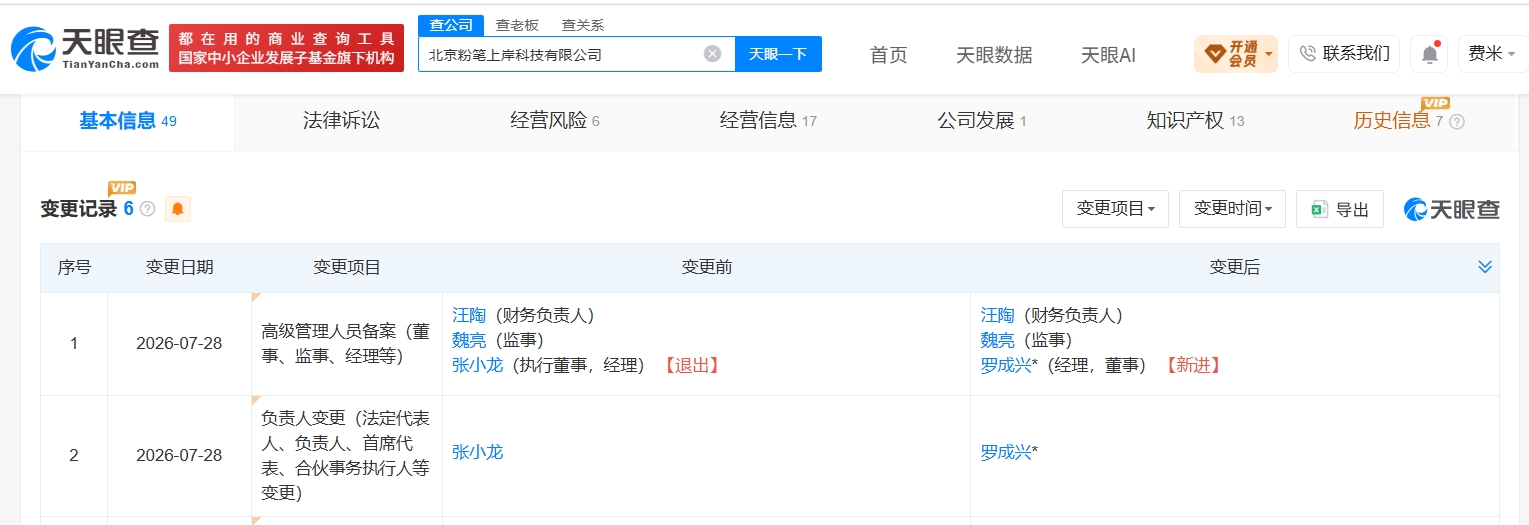This screenshot has width=1529, height=525.
Task: Expand the double-chevron in the table header
Action: coord(1485,267)
